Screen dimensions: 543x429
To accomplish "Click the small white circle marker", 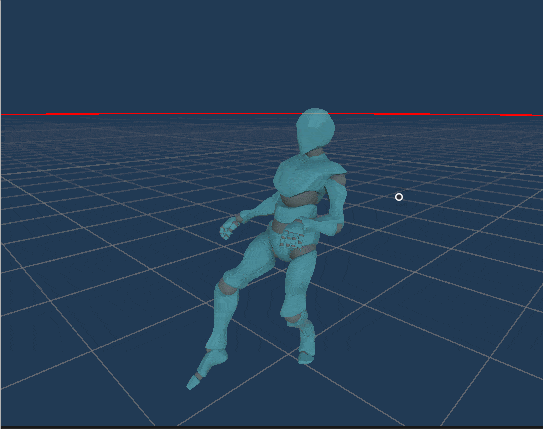I will pos(399,197).
